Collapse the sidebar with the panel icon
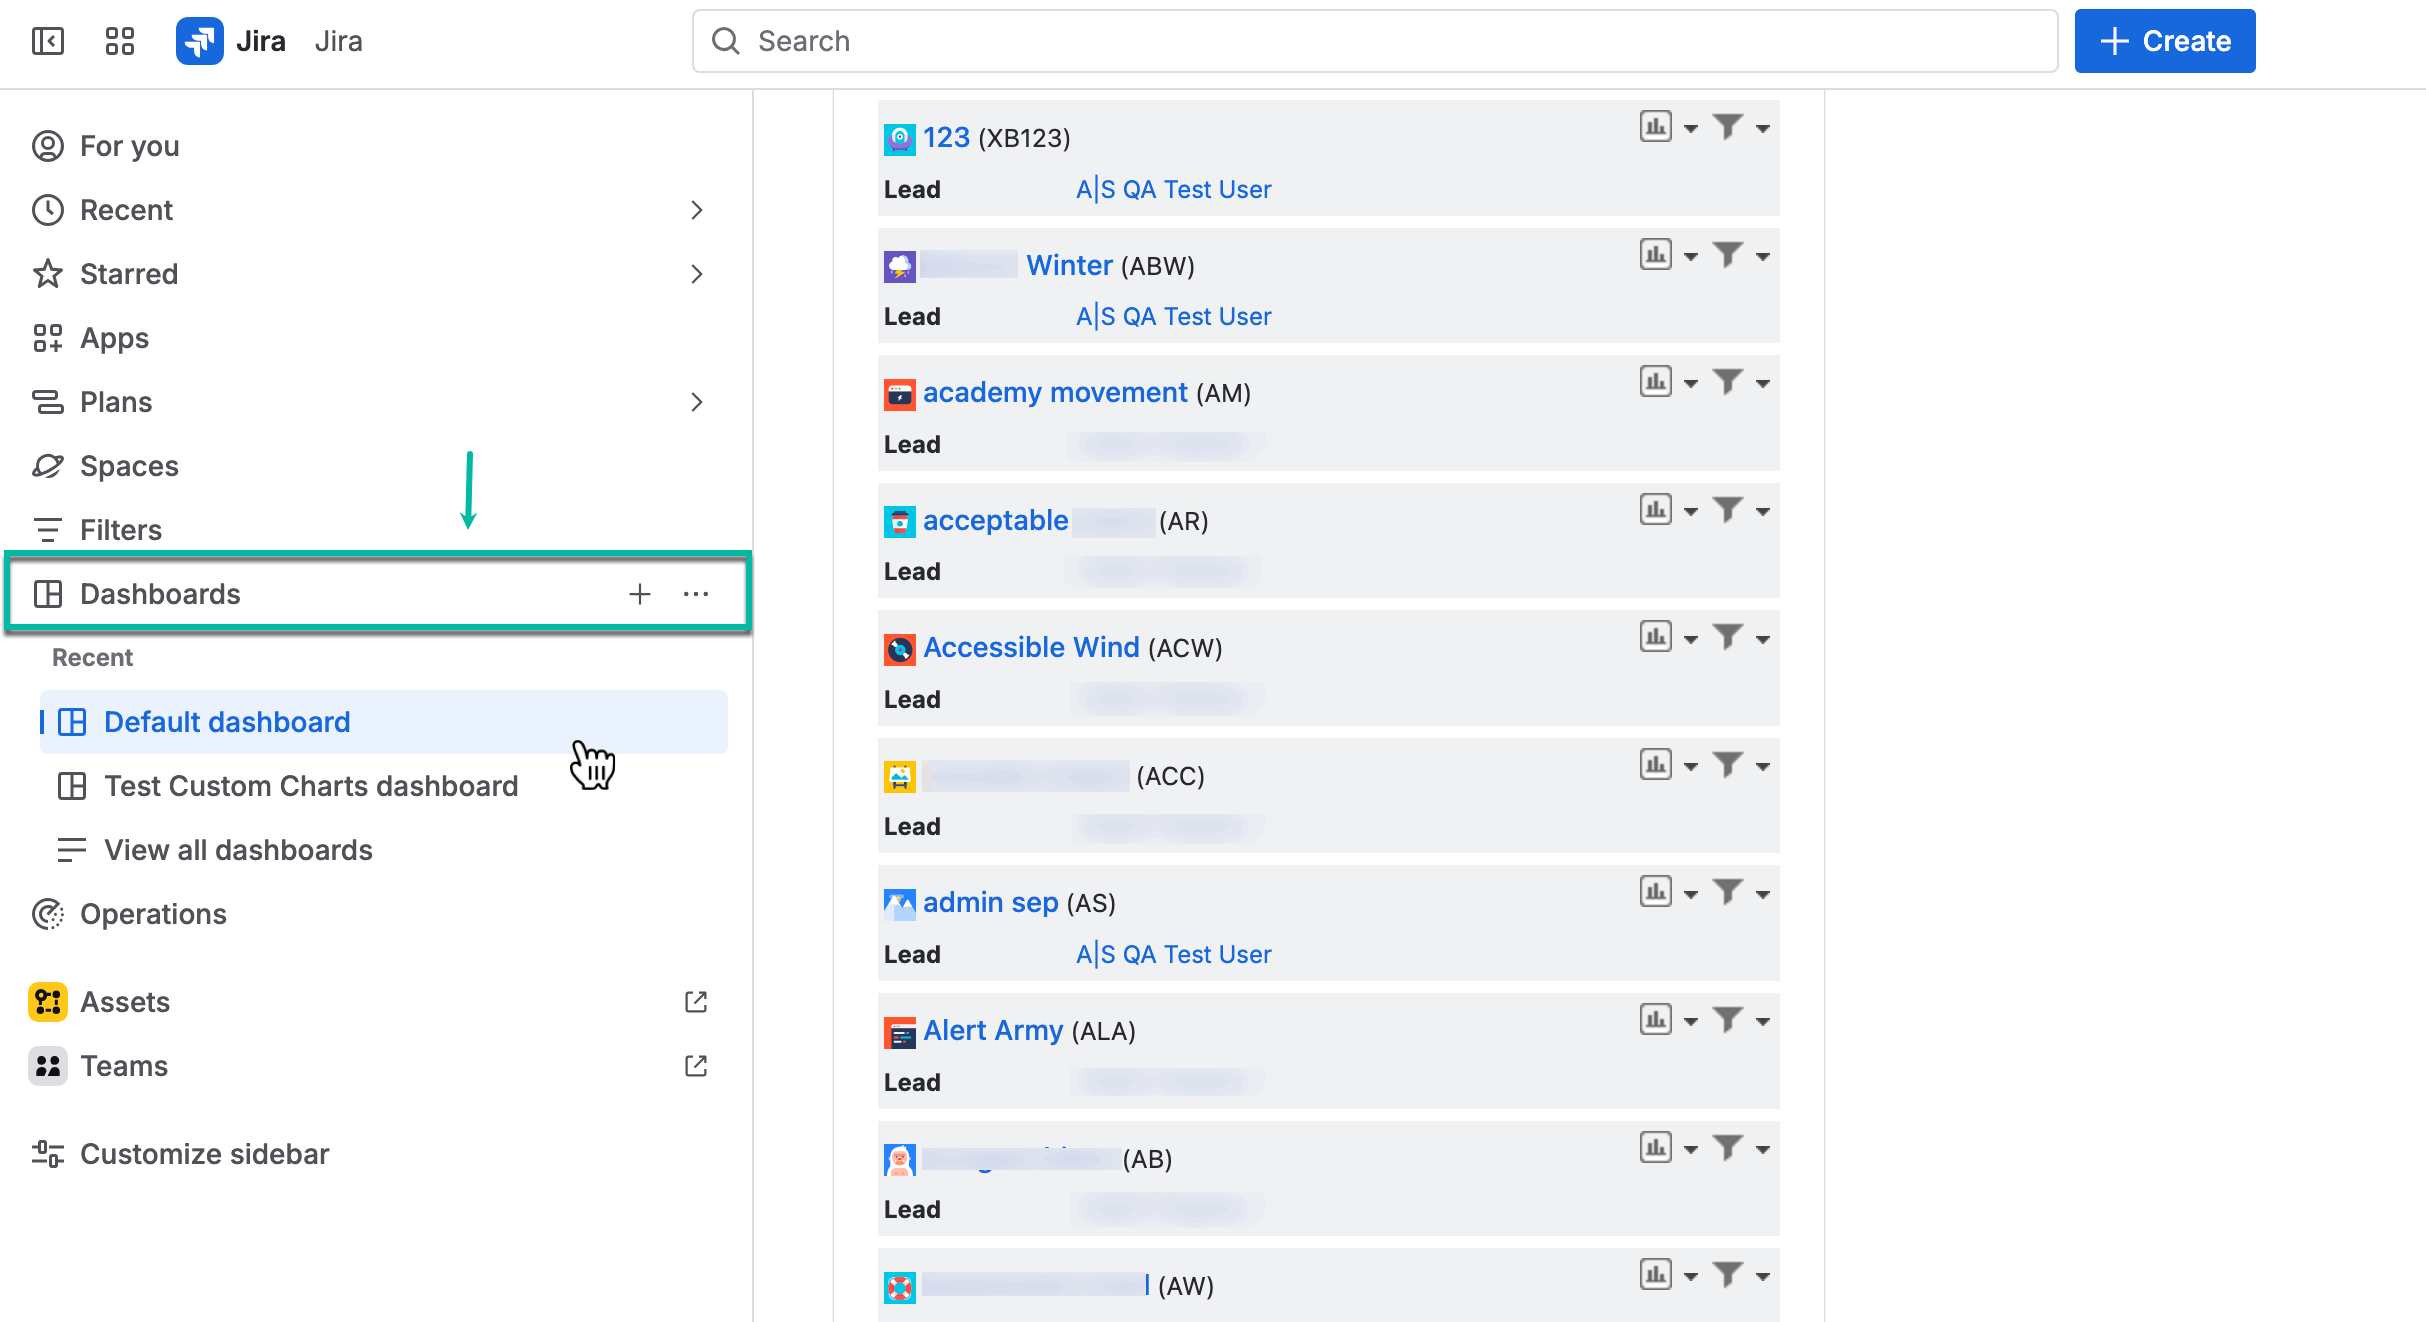This screenshot has width=2426, height=1322. point(48,41)
